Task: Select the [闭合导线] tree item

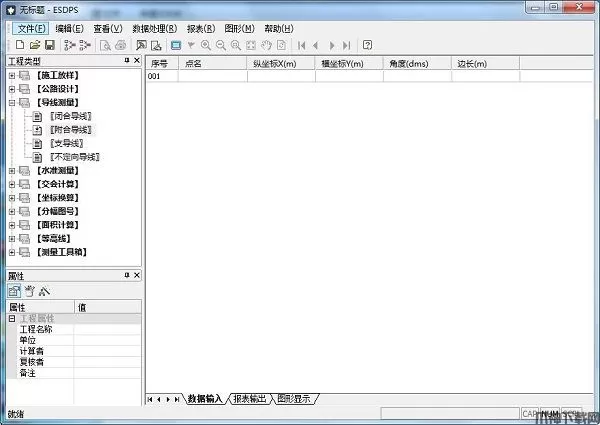Action: [x=71, y=116]
